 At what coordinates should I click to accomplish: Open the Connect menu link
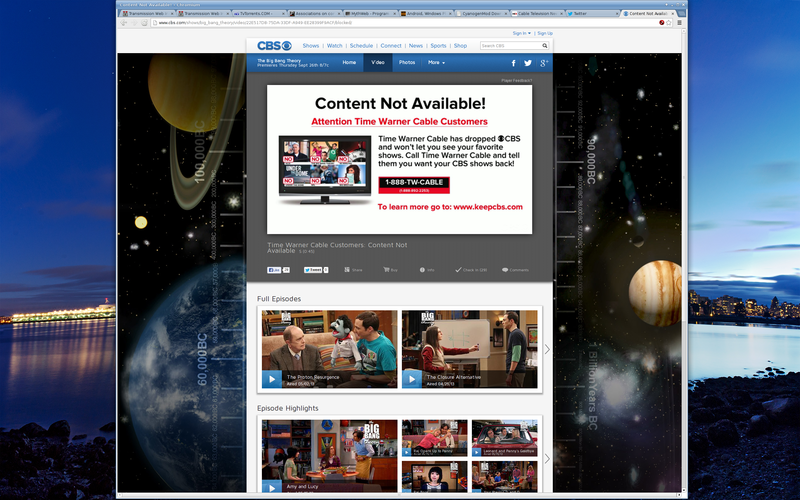coord(391,46)
